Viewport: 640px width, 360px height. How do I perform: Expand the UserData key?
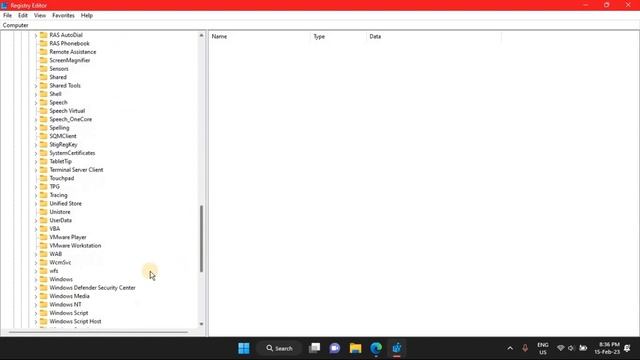click(x=36, y=220)
